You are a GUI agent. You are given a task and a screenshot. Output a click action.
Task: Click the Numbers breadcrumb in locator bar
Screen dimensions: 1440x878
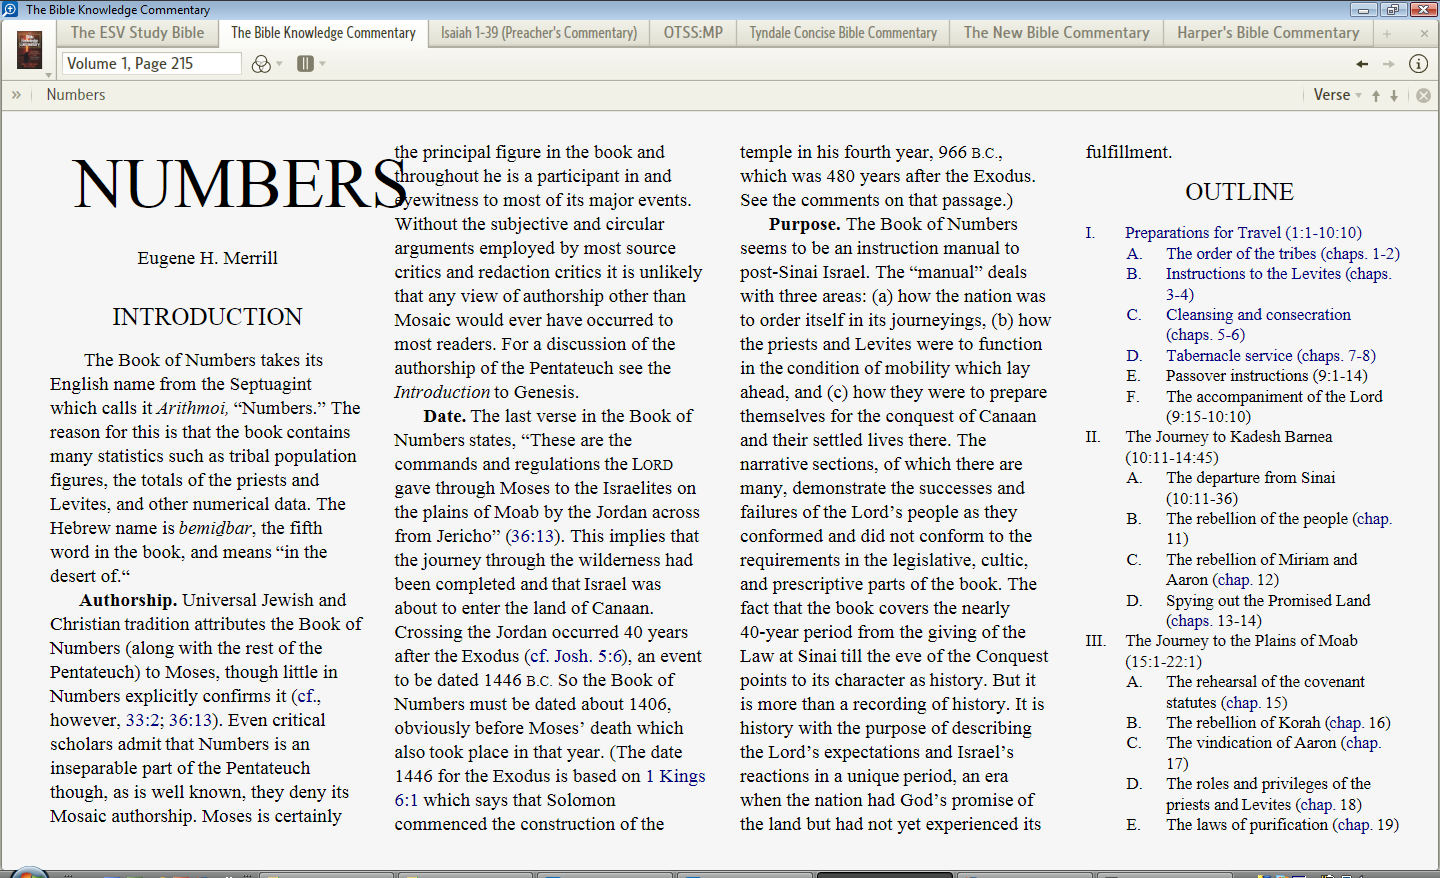pyautogui.click(x=76, y=95)
